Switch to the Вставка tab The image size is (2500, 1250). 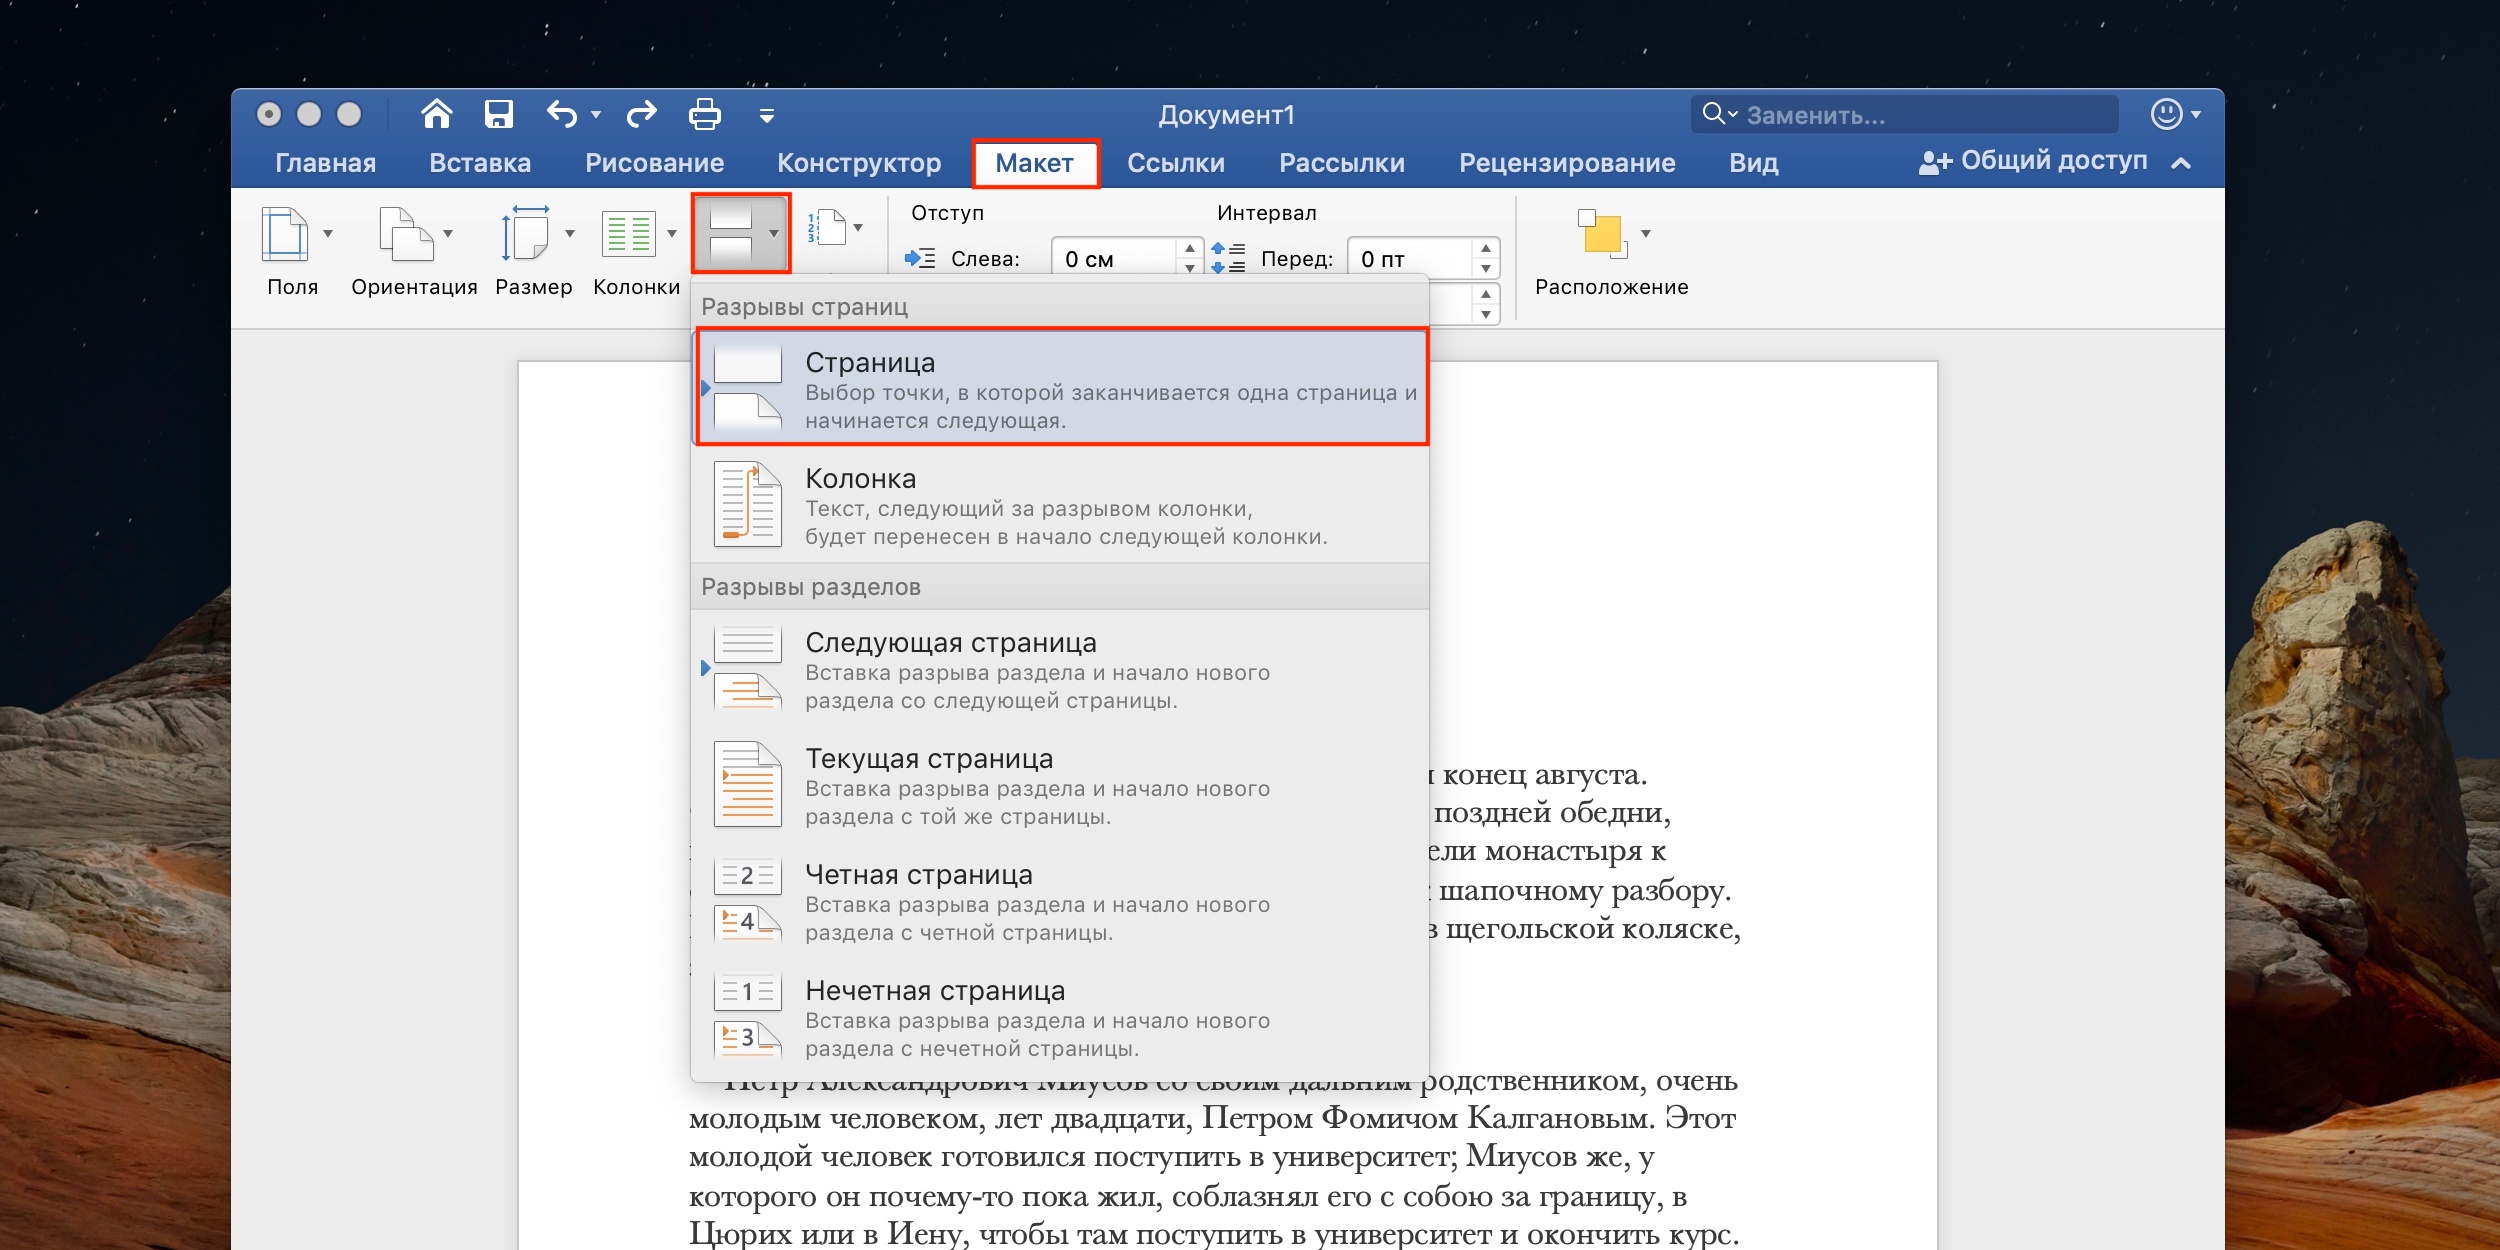tap(480, 163)
